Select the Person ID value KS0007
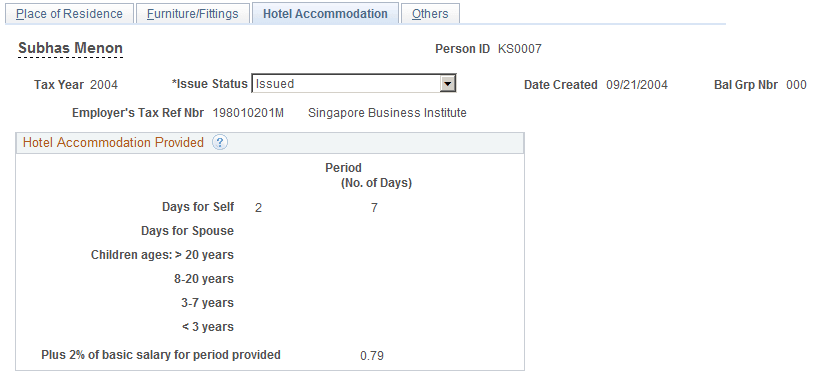 coord(520,49)
